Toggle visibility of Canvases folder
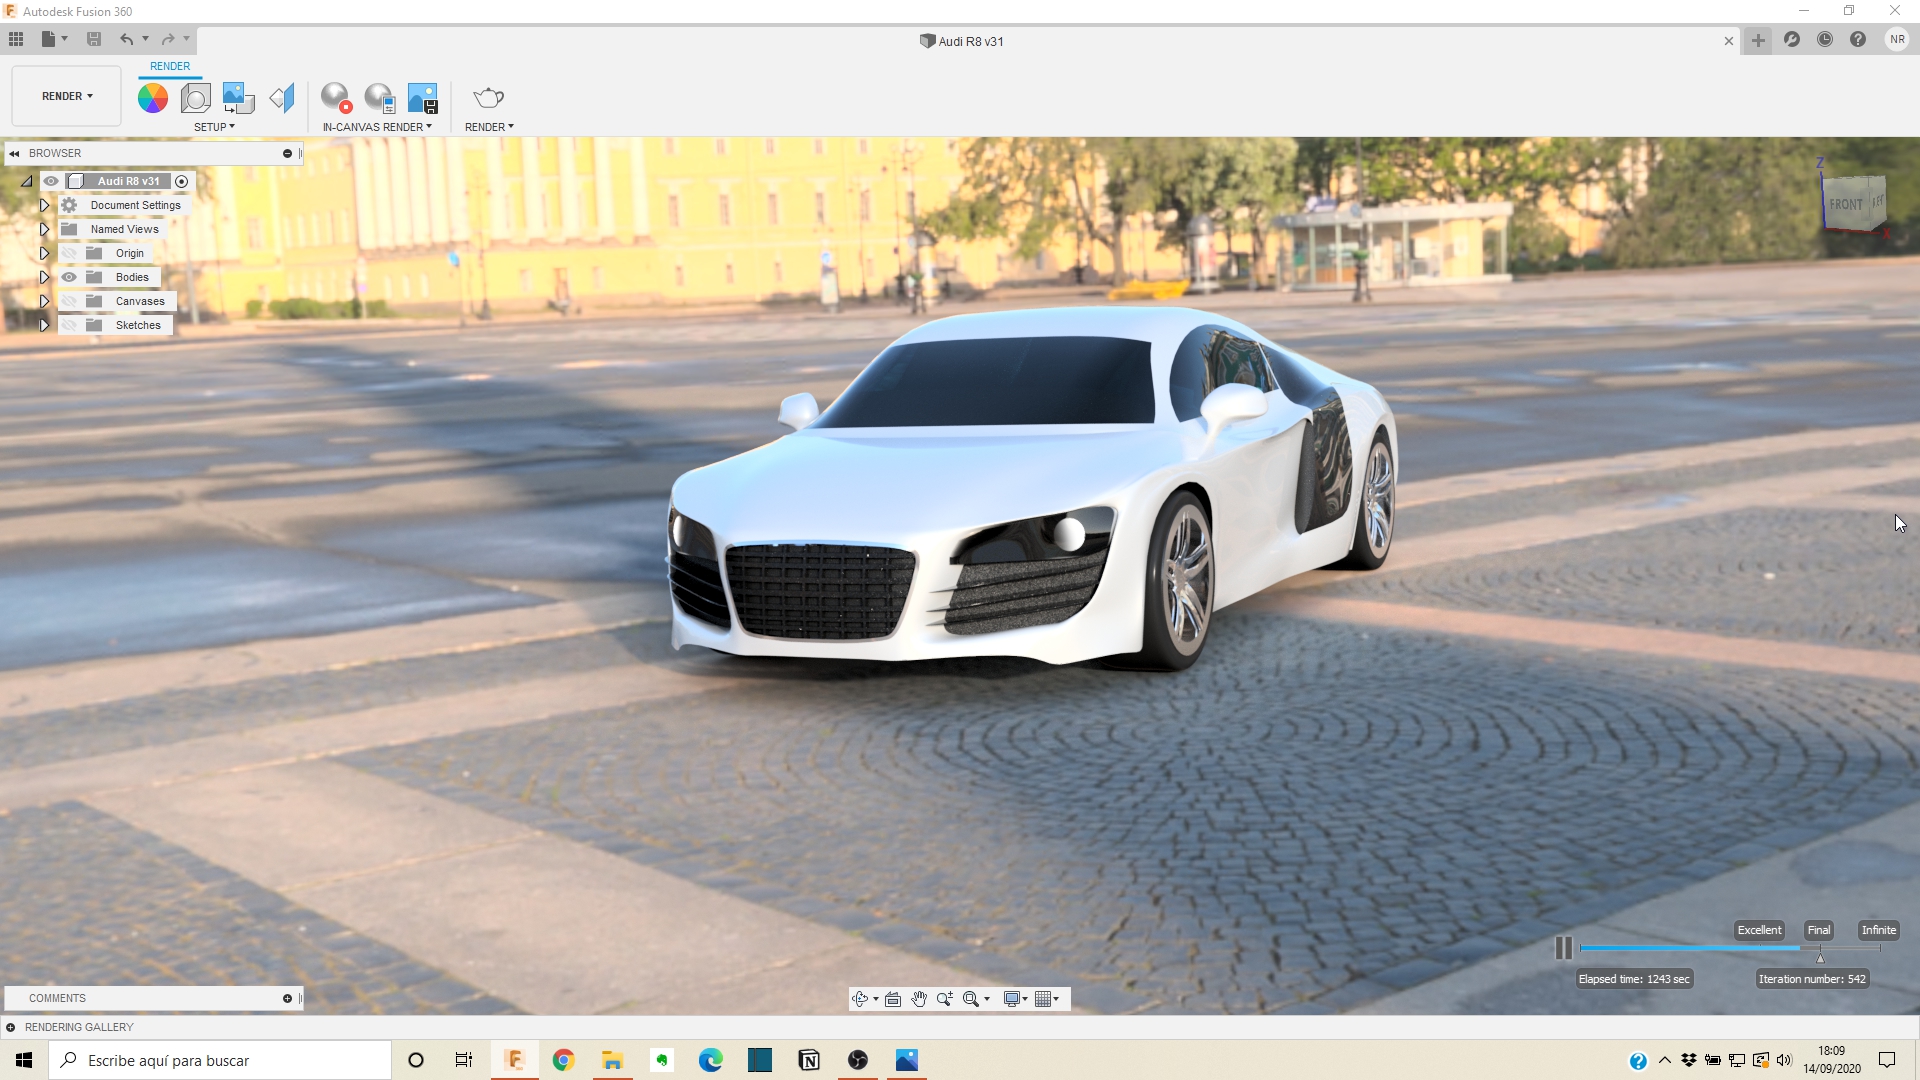 (69, 301)
